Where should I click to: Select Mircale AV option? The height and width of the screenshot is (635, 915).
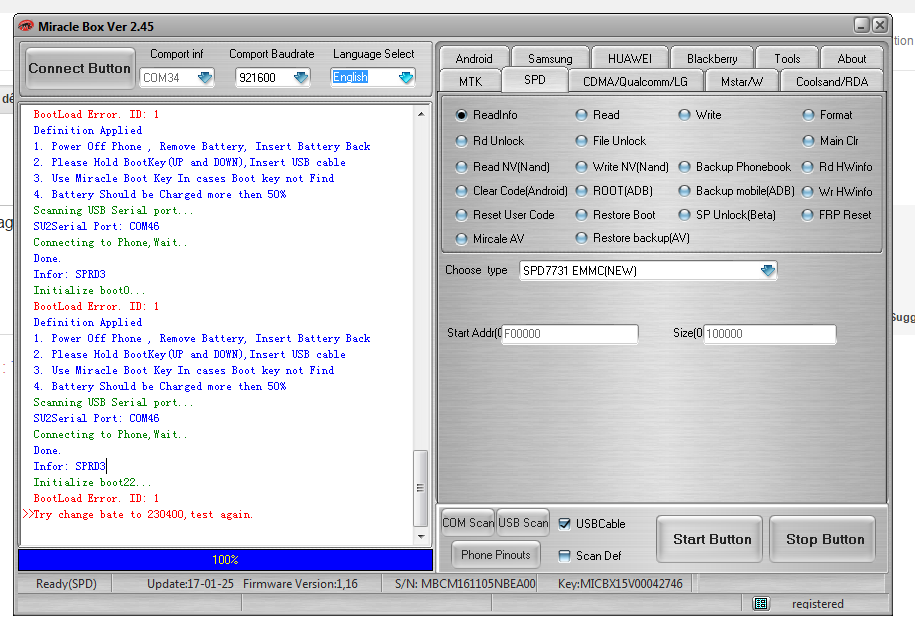click(x=461, y=239)
